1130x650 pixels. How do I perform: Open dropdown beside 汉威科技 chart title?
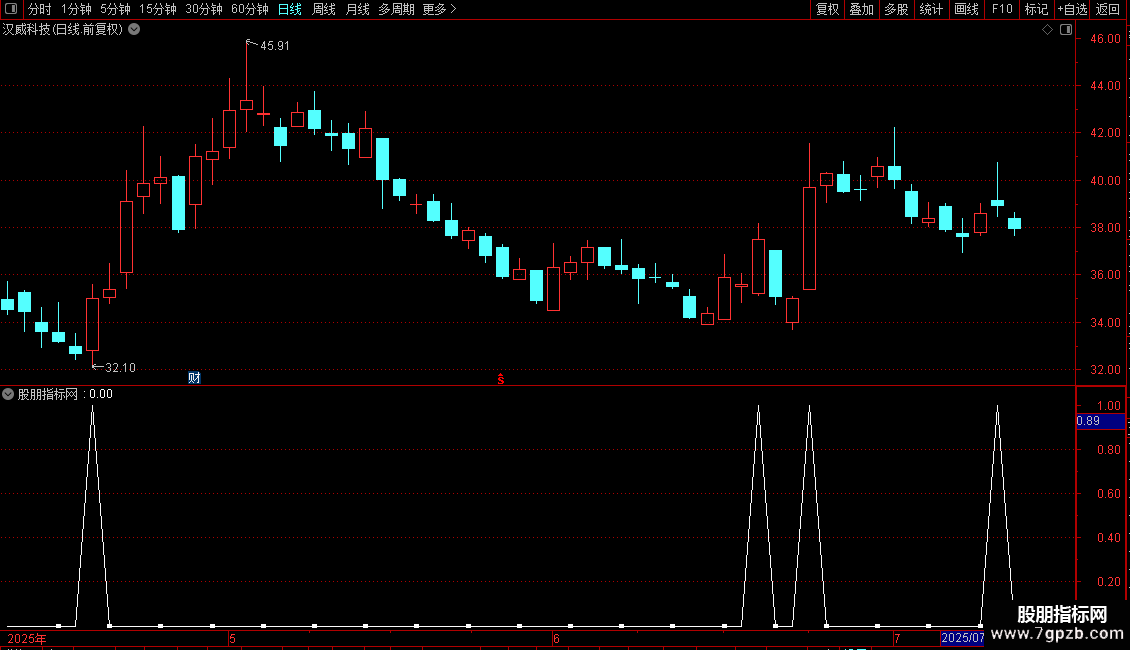134,30
